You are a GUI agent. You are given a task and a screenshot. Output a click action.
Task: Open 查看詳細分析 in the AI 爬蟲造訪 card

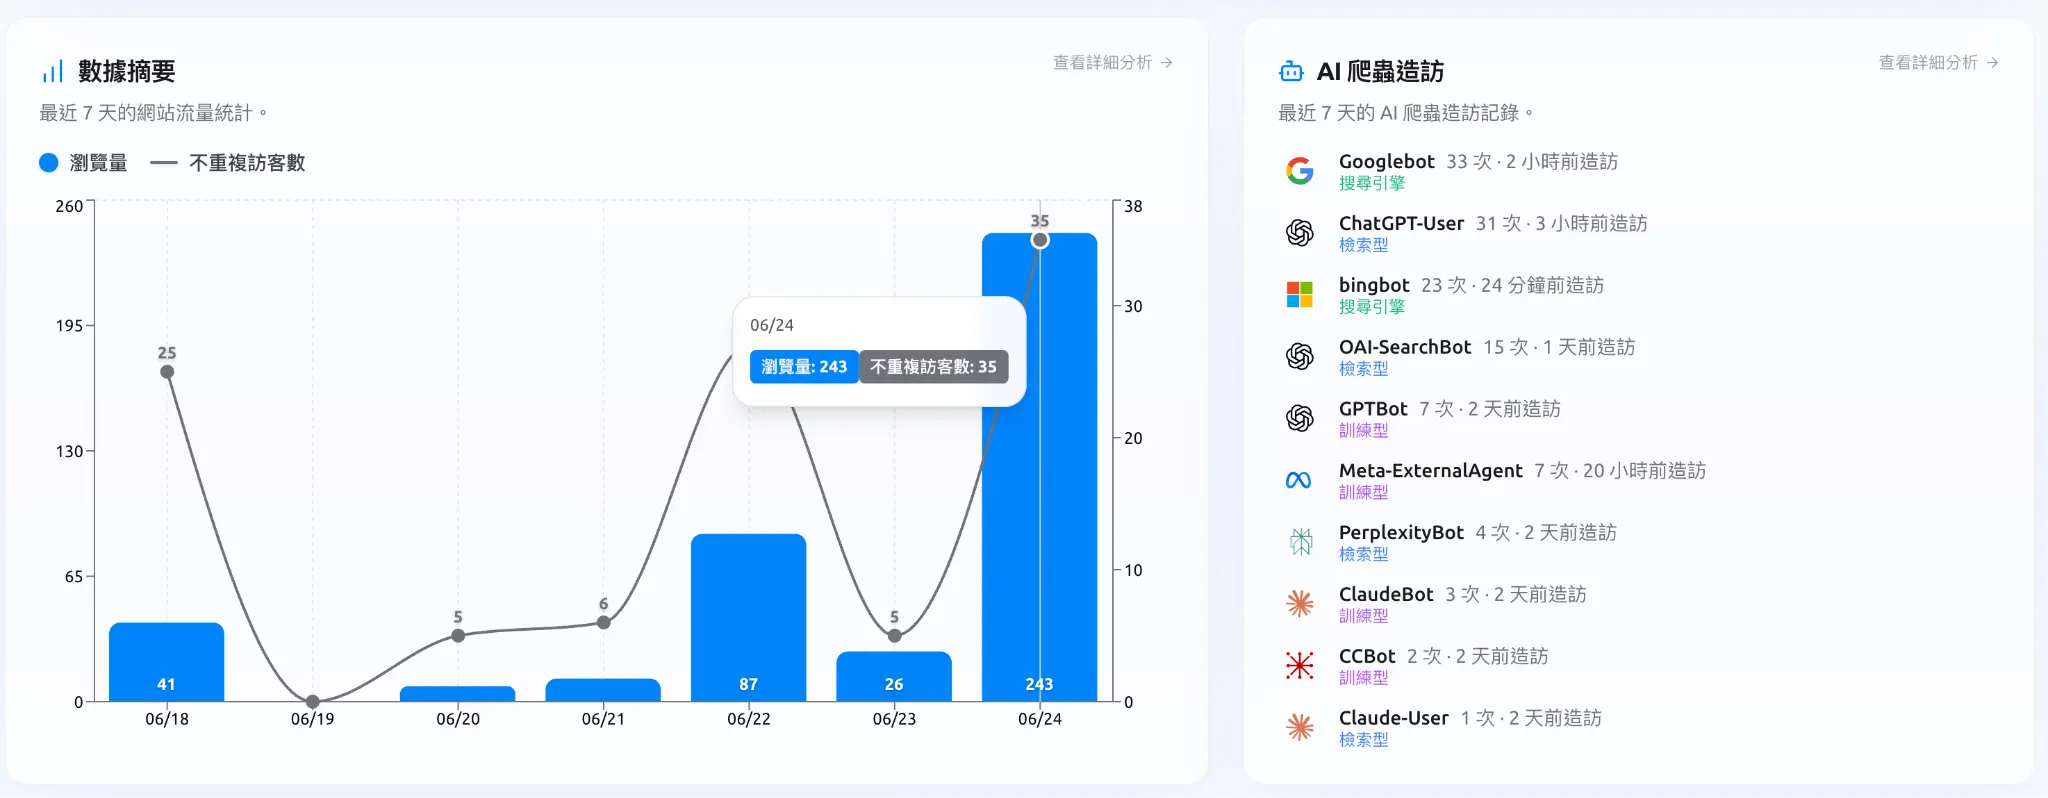pyautogui.click(x=1938, y=62)
